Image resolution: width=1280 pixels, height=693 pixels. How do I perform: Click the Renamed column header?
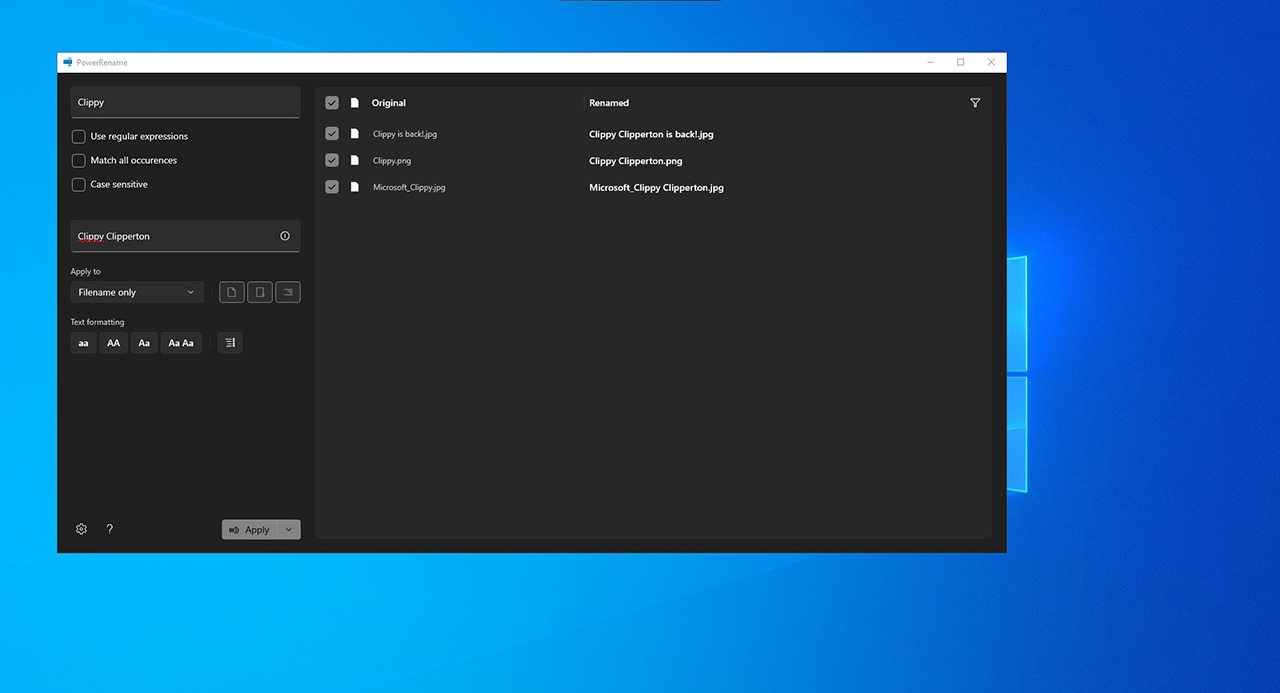pyautogui.click(x=609, y=103)
